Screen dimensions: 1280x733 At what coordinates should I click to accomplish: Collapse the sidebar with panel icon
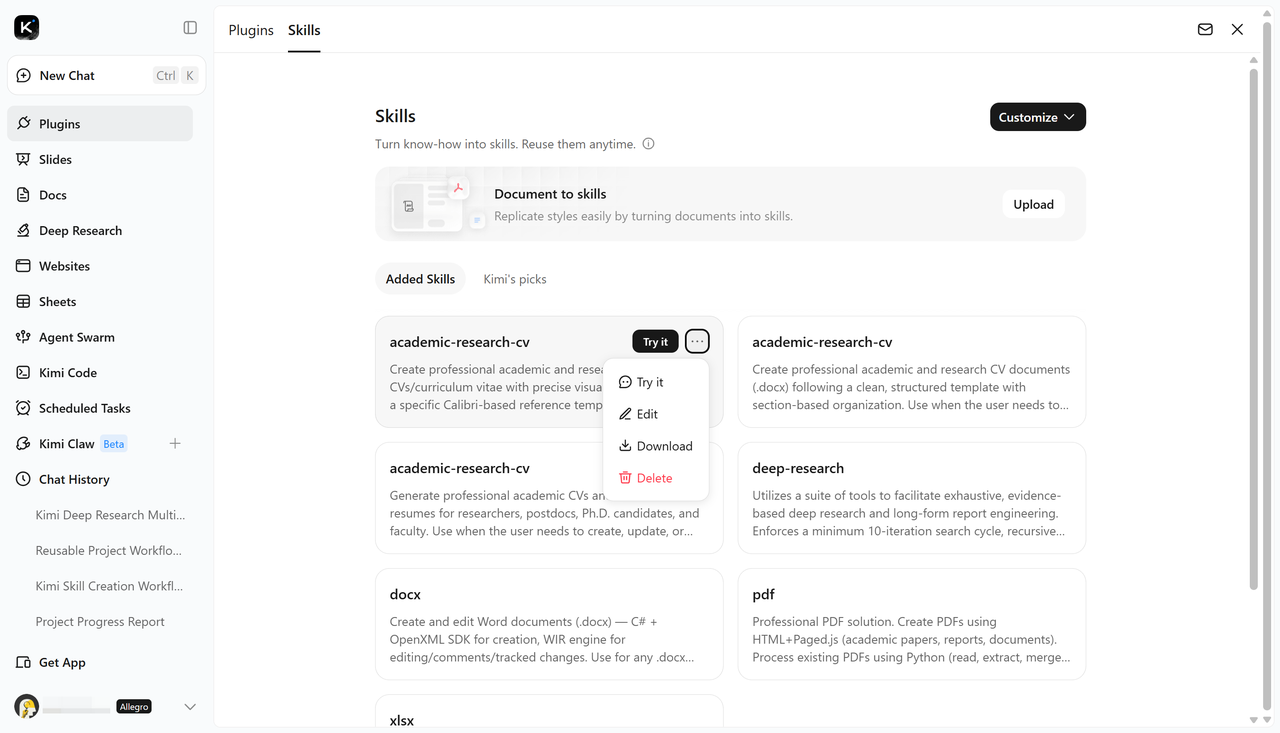(x=190, y=28)
